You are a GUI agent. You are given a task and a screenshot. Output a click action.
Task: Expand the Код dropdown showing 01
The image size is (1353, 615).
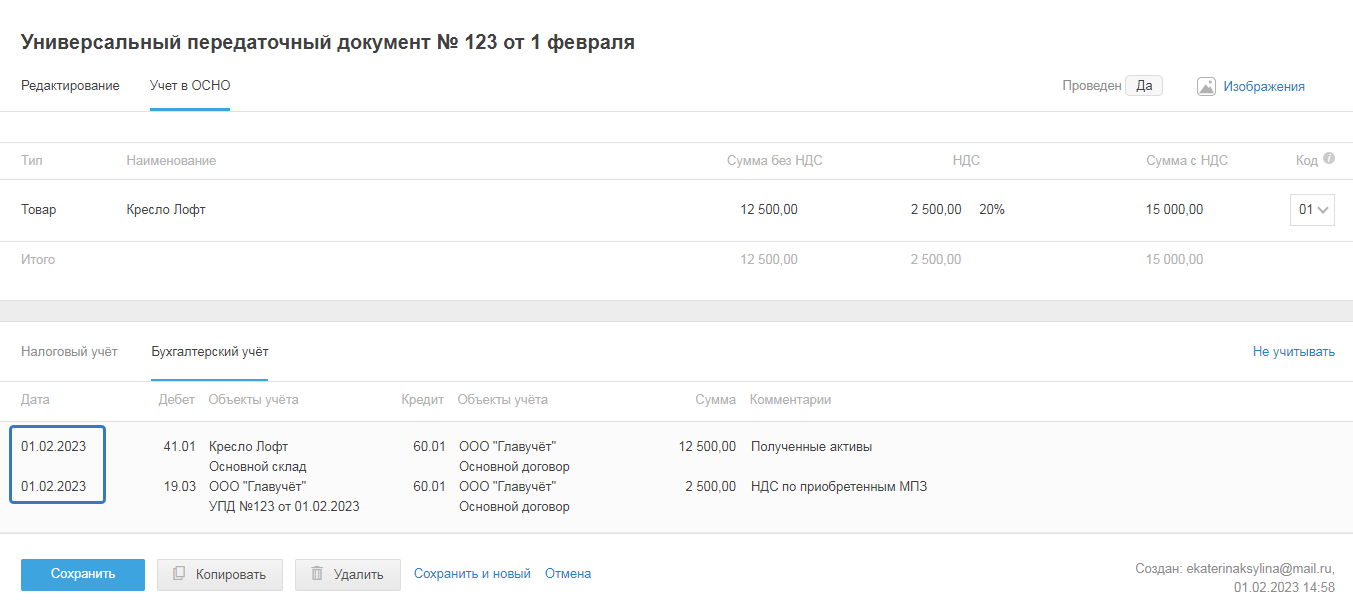point(1312,210)
